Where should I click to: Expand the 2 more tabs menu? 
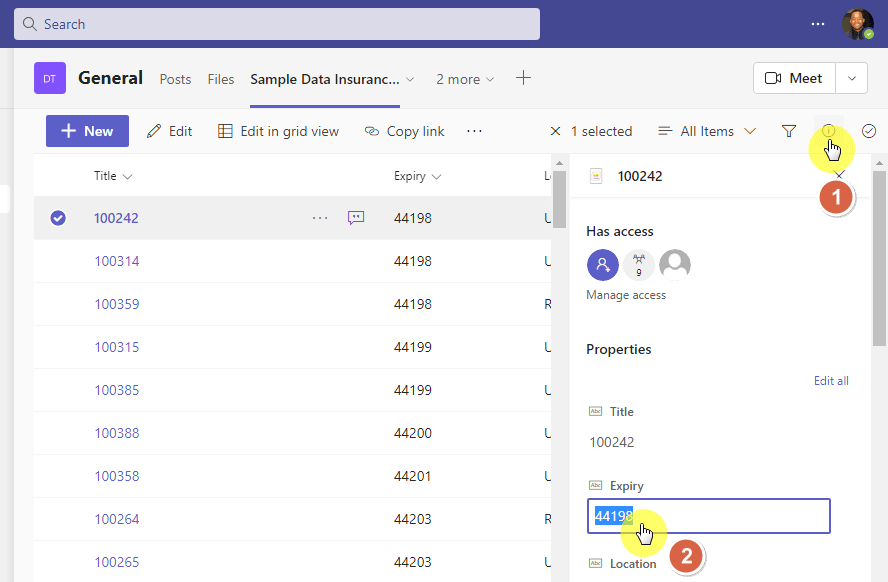click(465, 79)
